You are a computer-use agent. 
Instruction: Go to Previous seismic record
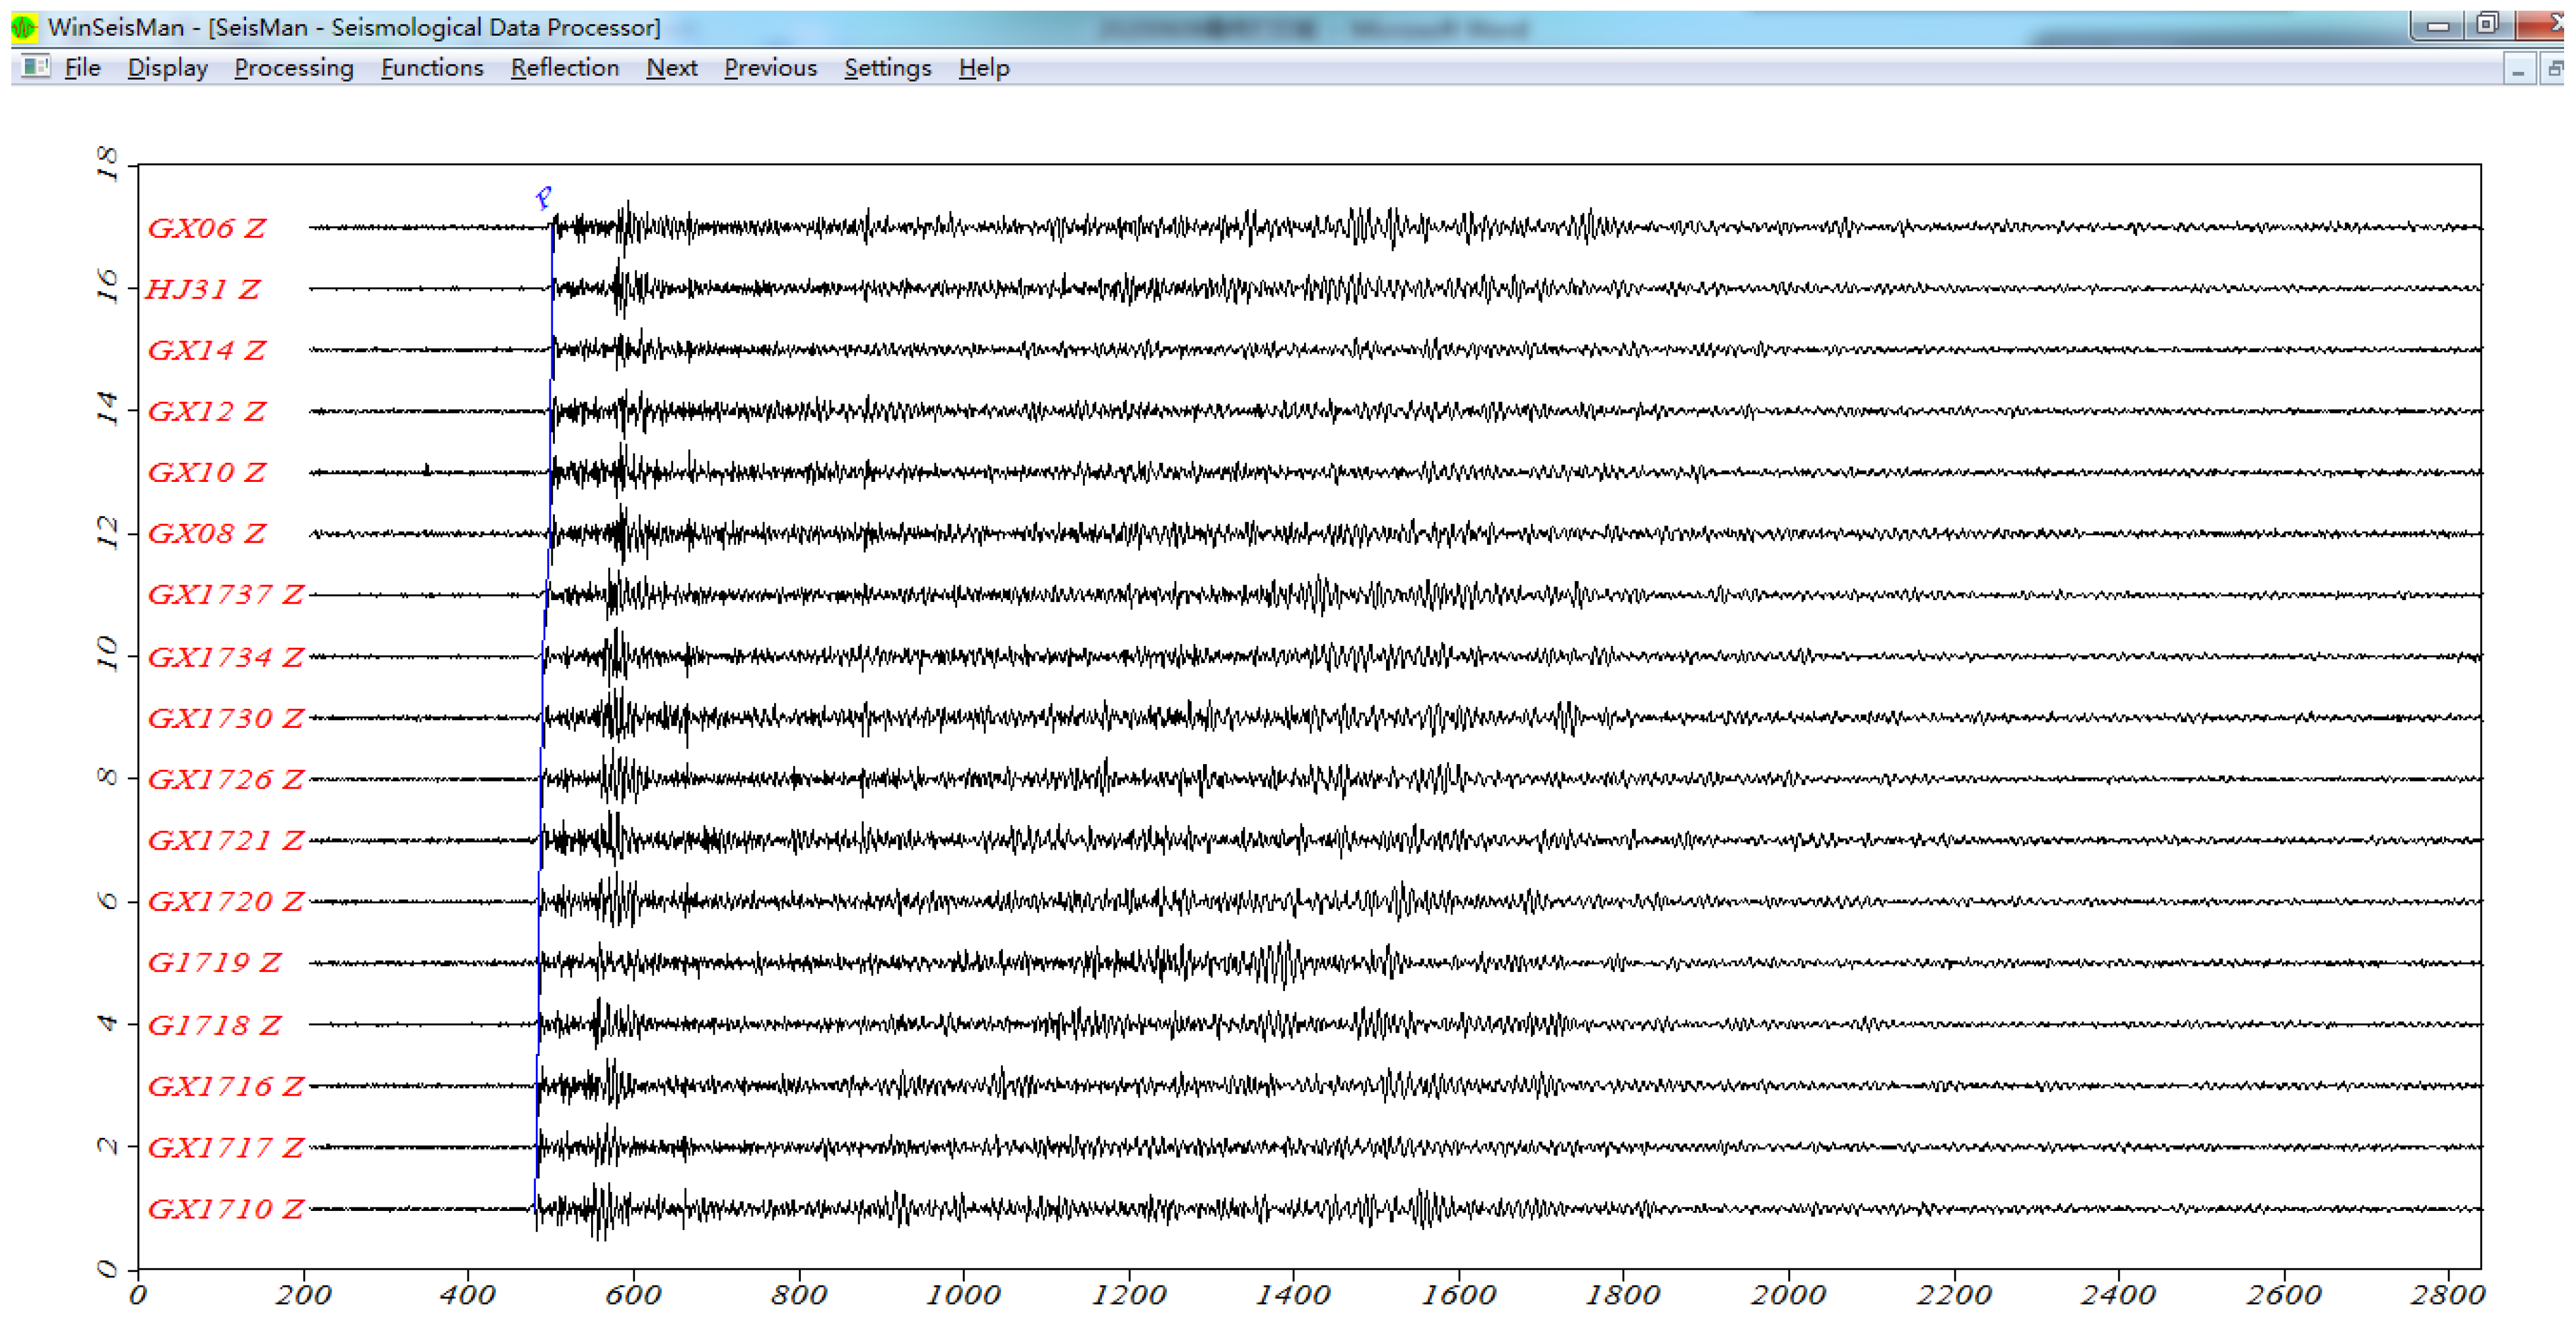(770, 68)
